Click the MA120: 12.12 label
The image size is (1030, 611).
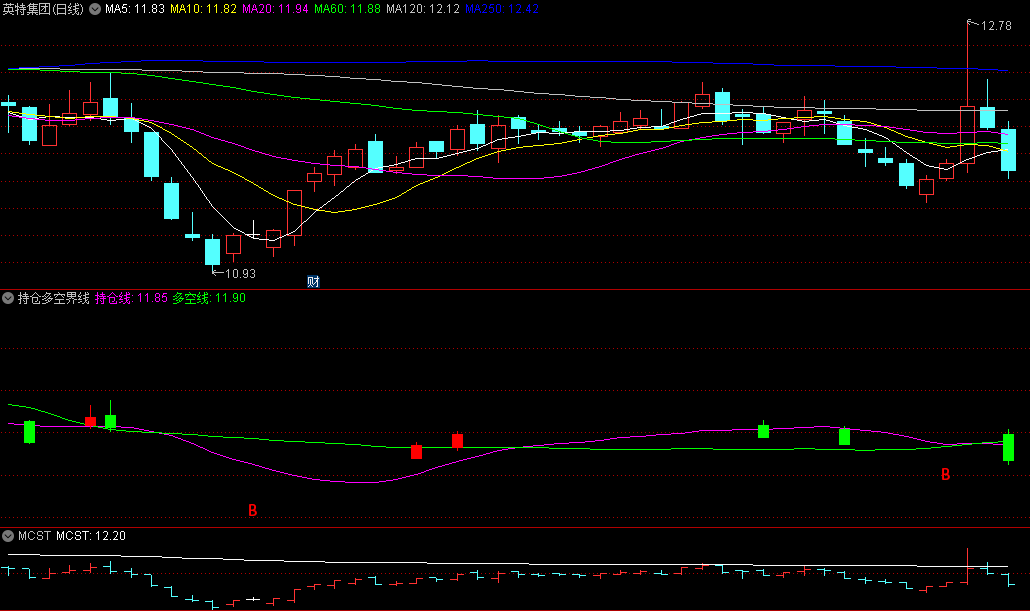click(x=423, y=9)
